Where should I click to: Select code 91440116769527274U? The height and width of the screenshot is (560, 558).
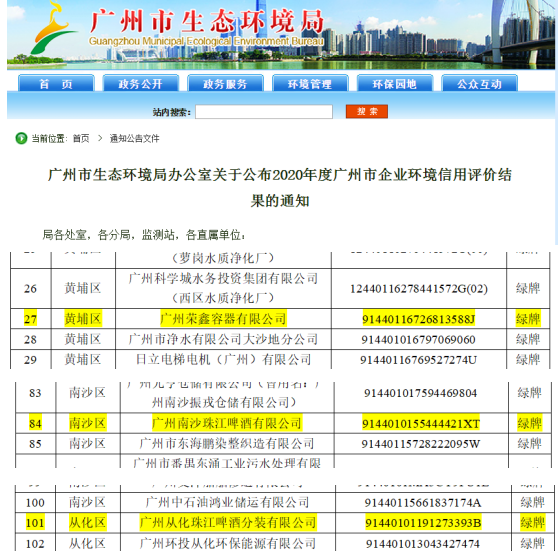tap(418, 360)
